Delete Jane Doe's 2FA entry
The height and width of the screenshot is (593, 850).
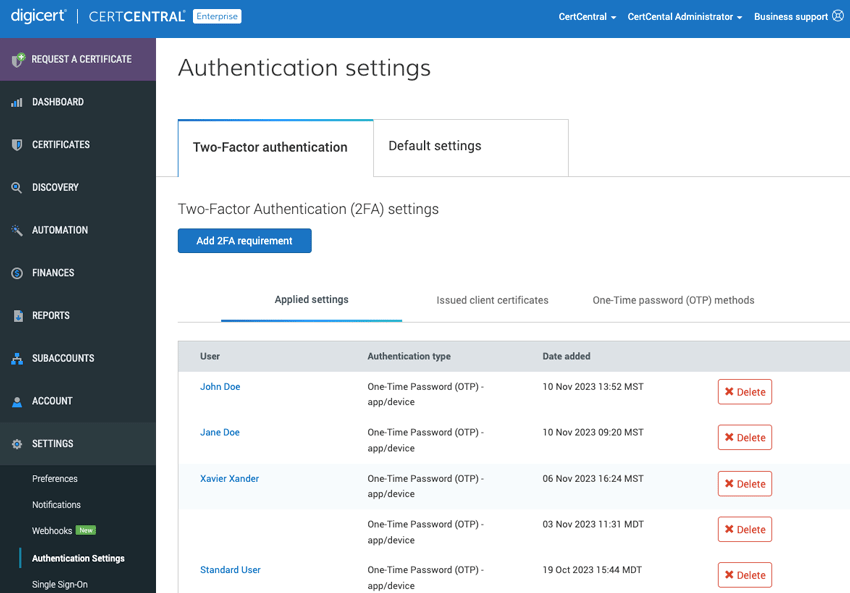(744, 437)
